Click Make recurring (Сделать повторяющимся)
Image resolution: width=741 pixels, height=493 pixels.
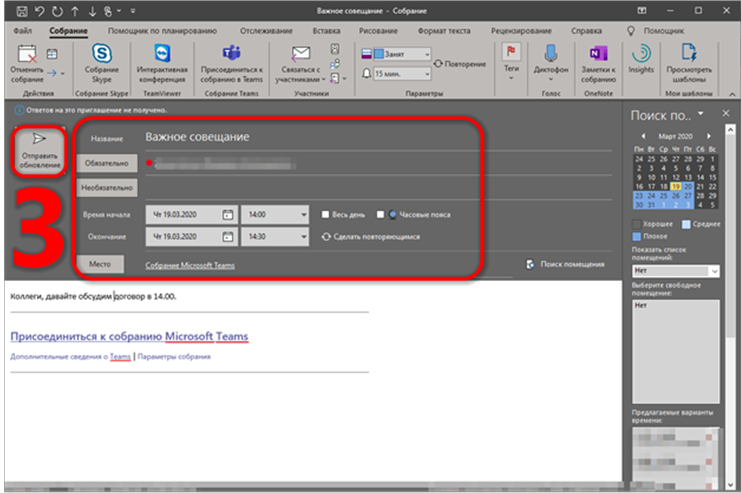click(x=371, y=237)
